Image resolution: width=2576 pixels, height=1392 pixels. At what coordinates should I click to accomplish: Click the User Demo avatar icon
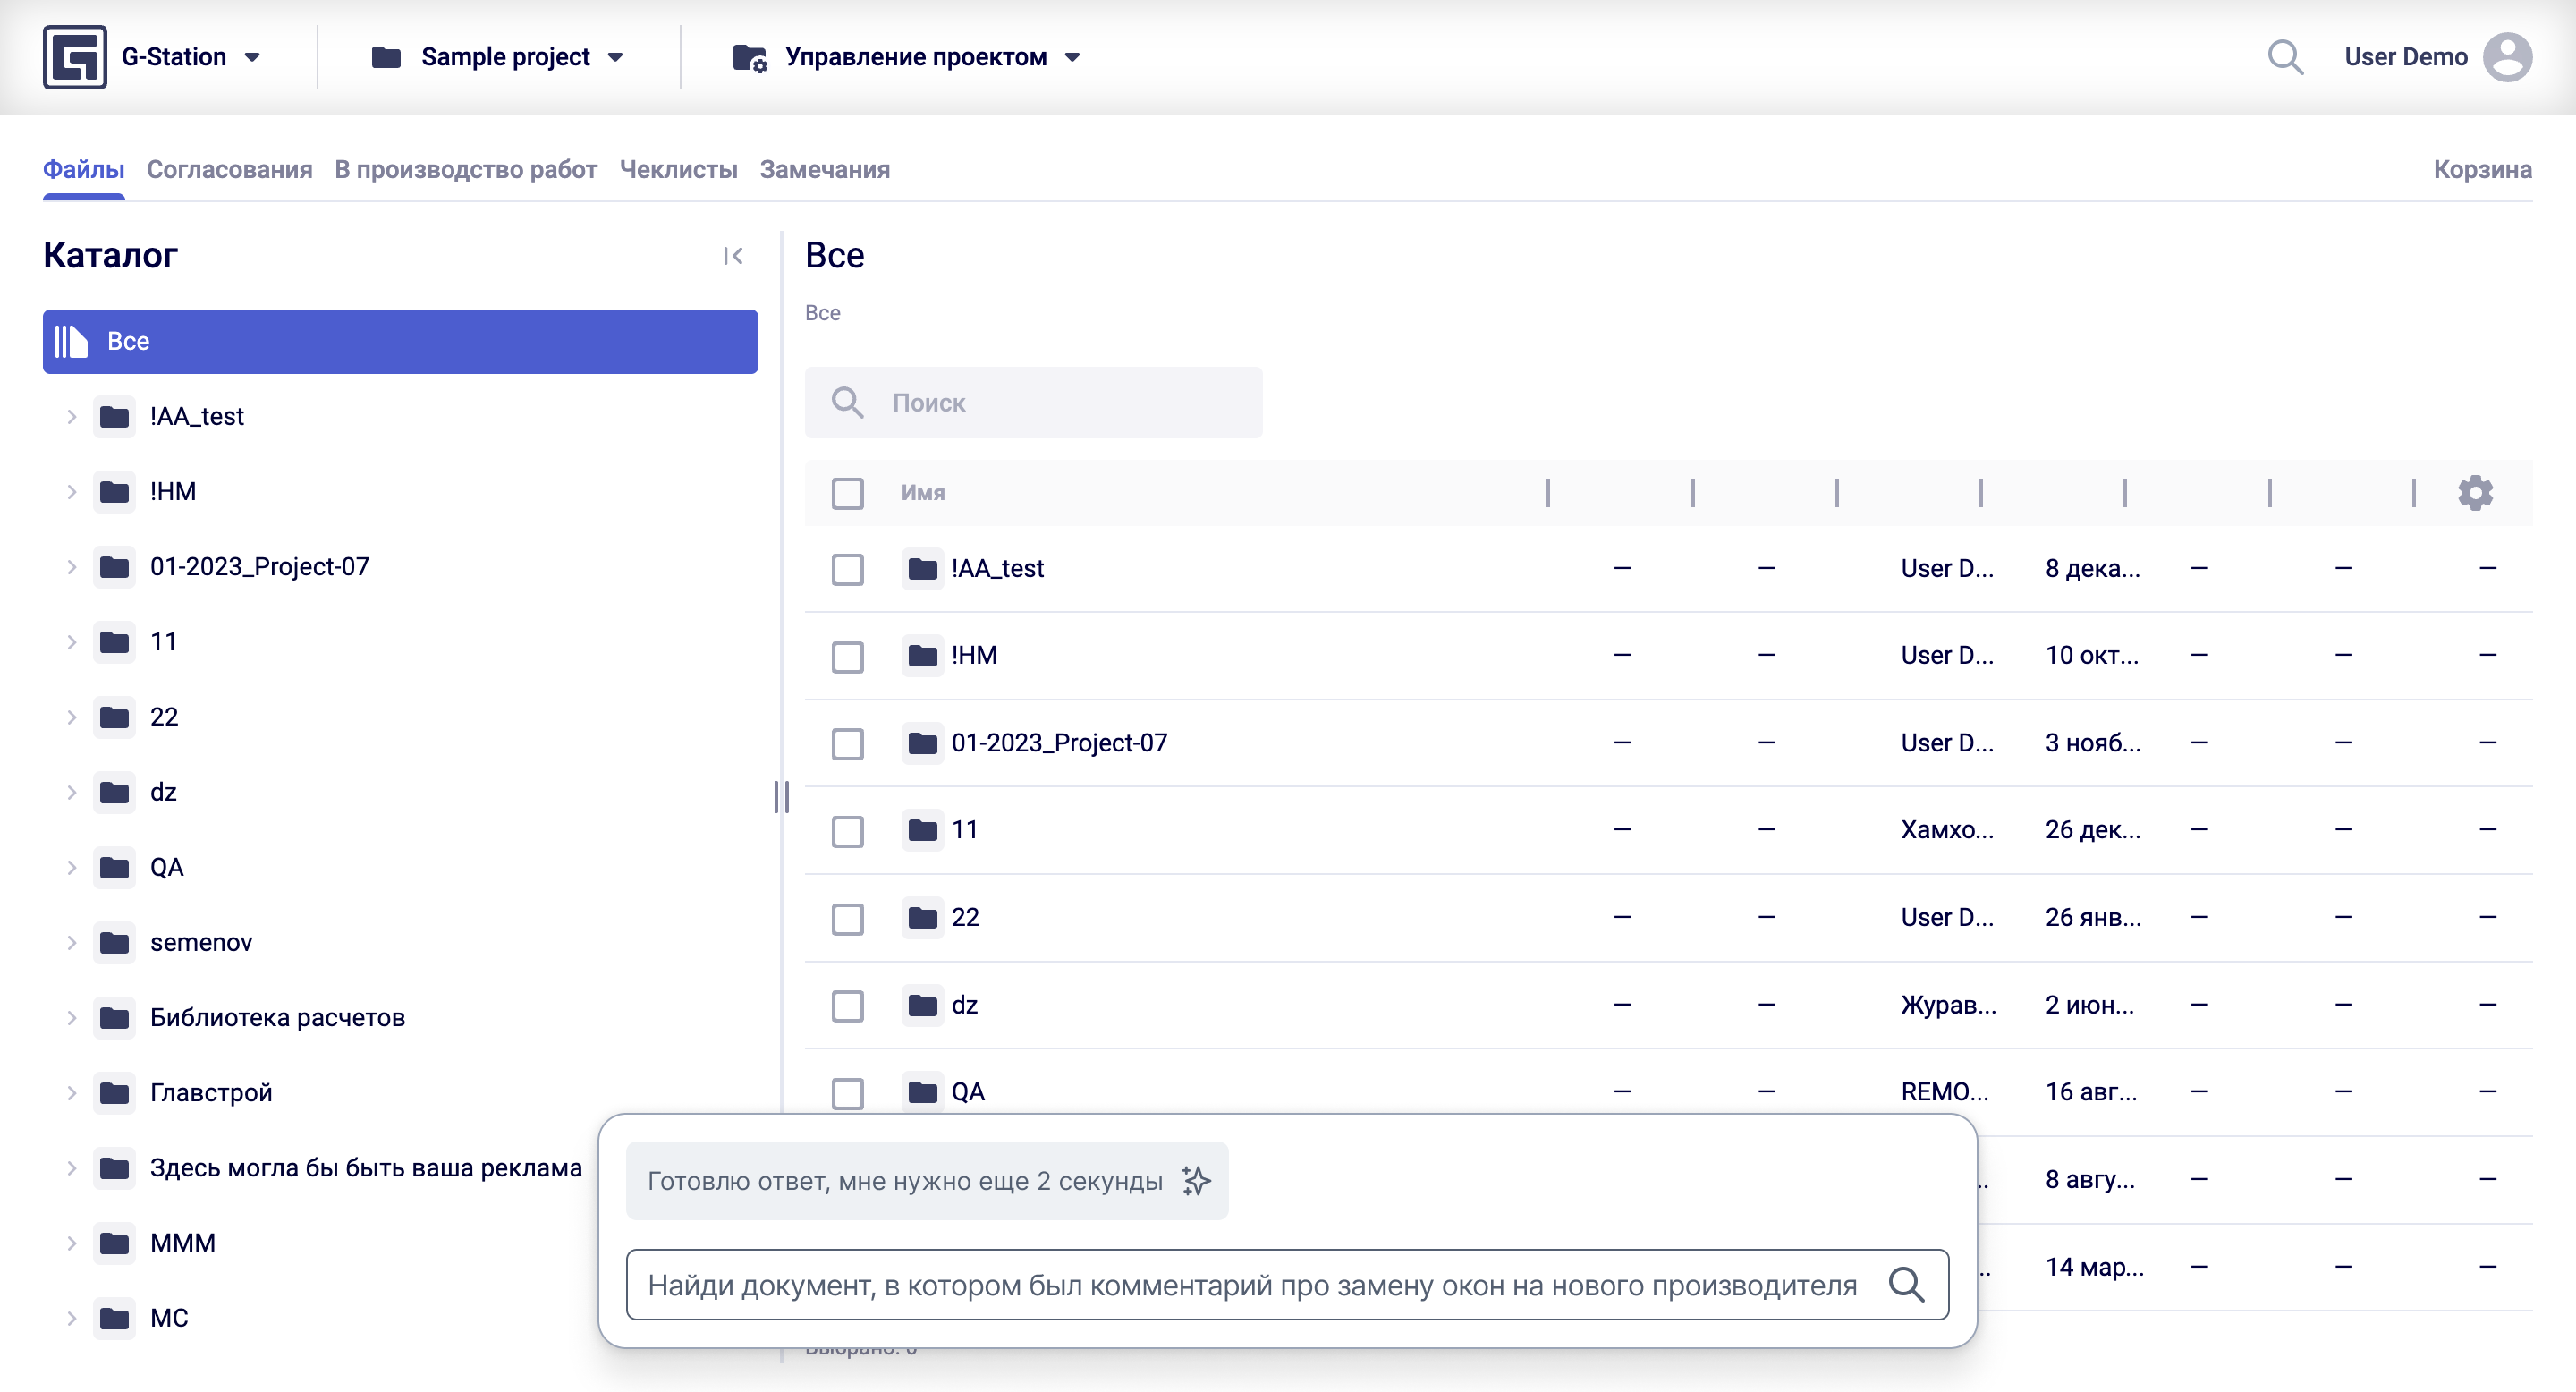tap(2506, 57)
